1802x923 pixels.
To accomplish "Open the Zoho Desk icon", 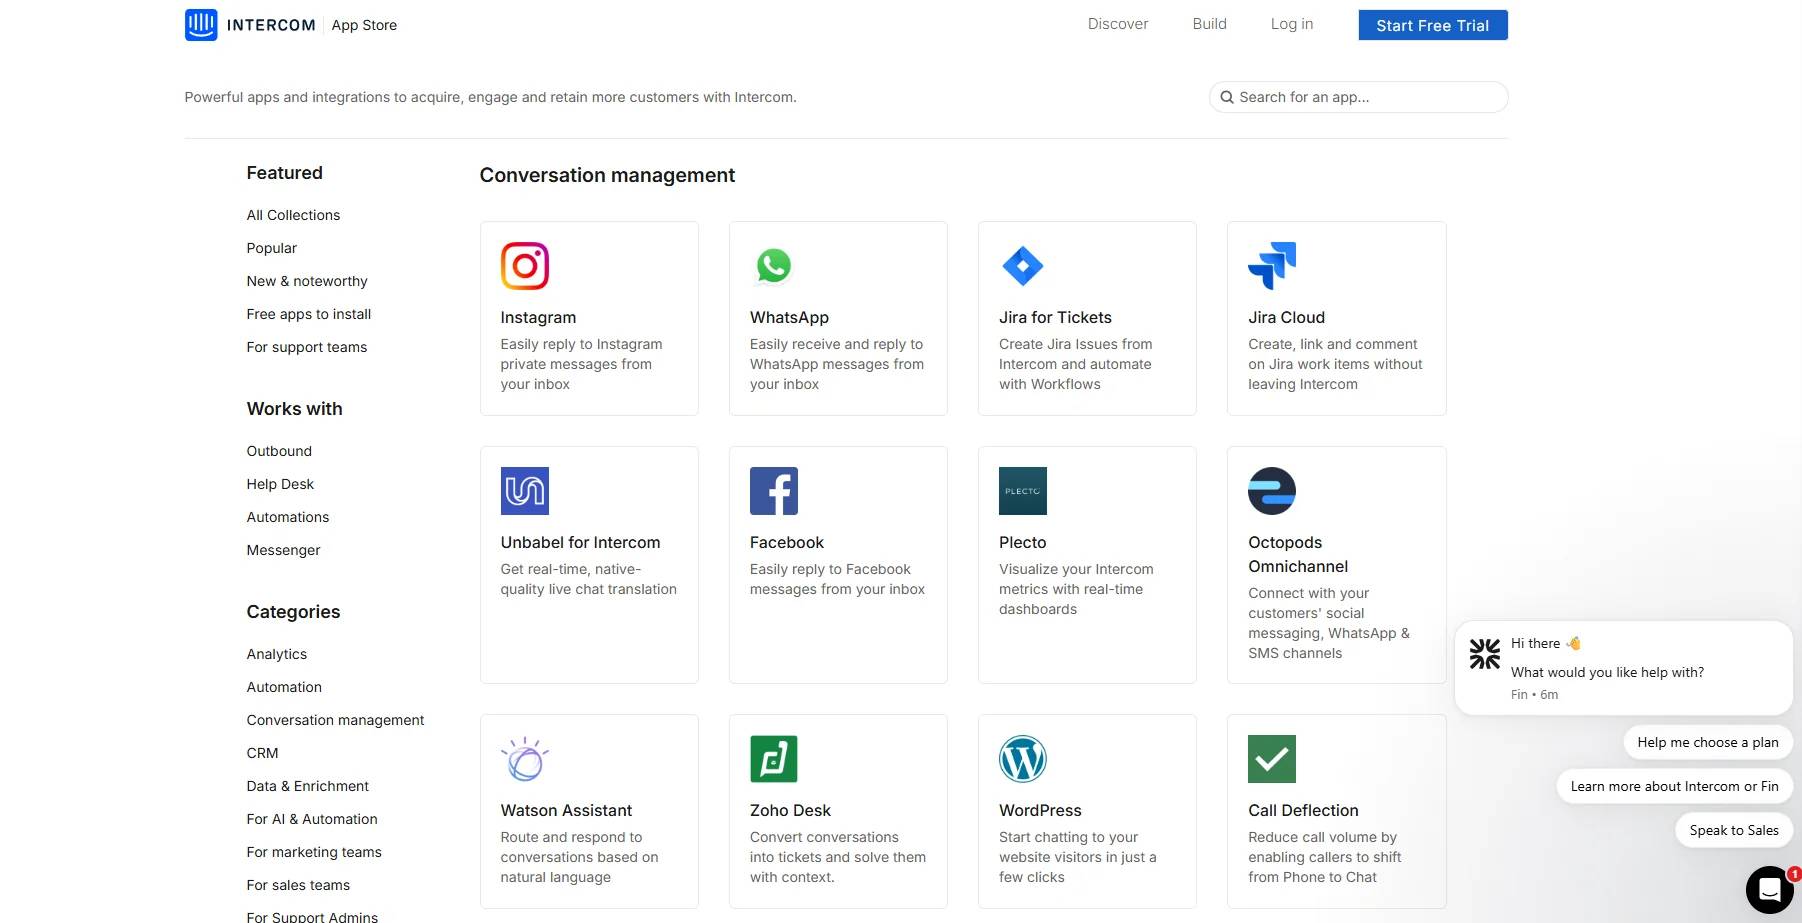I will pyautogui.click(x=774, y=759).
